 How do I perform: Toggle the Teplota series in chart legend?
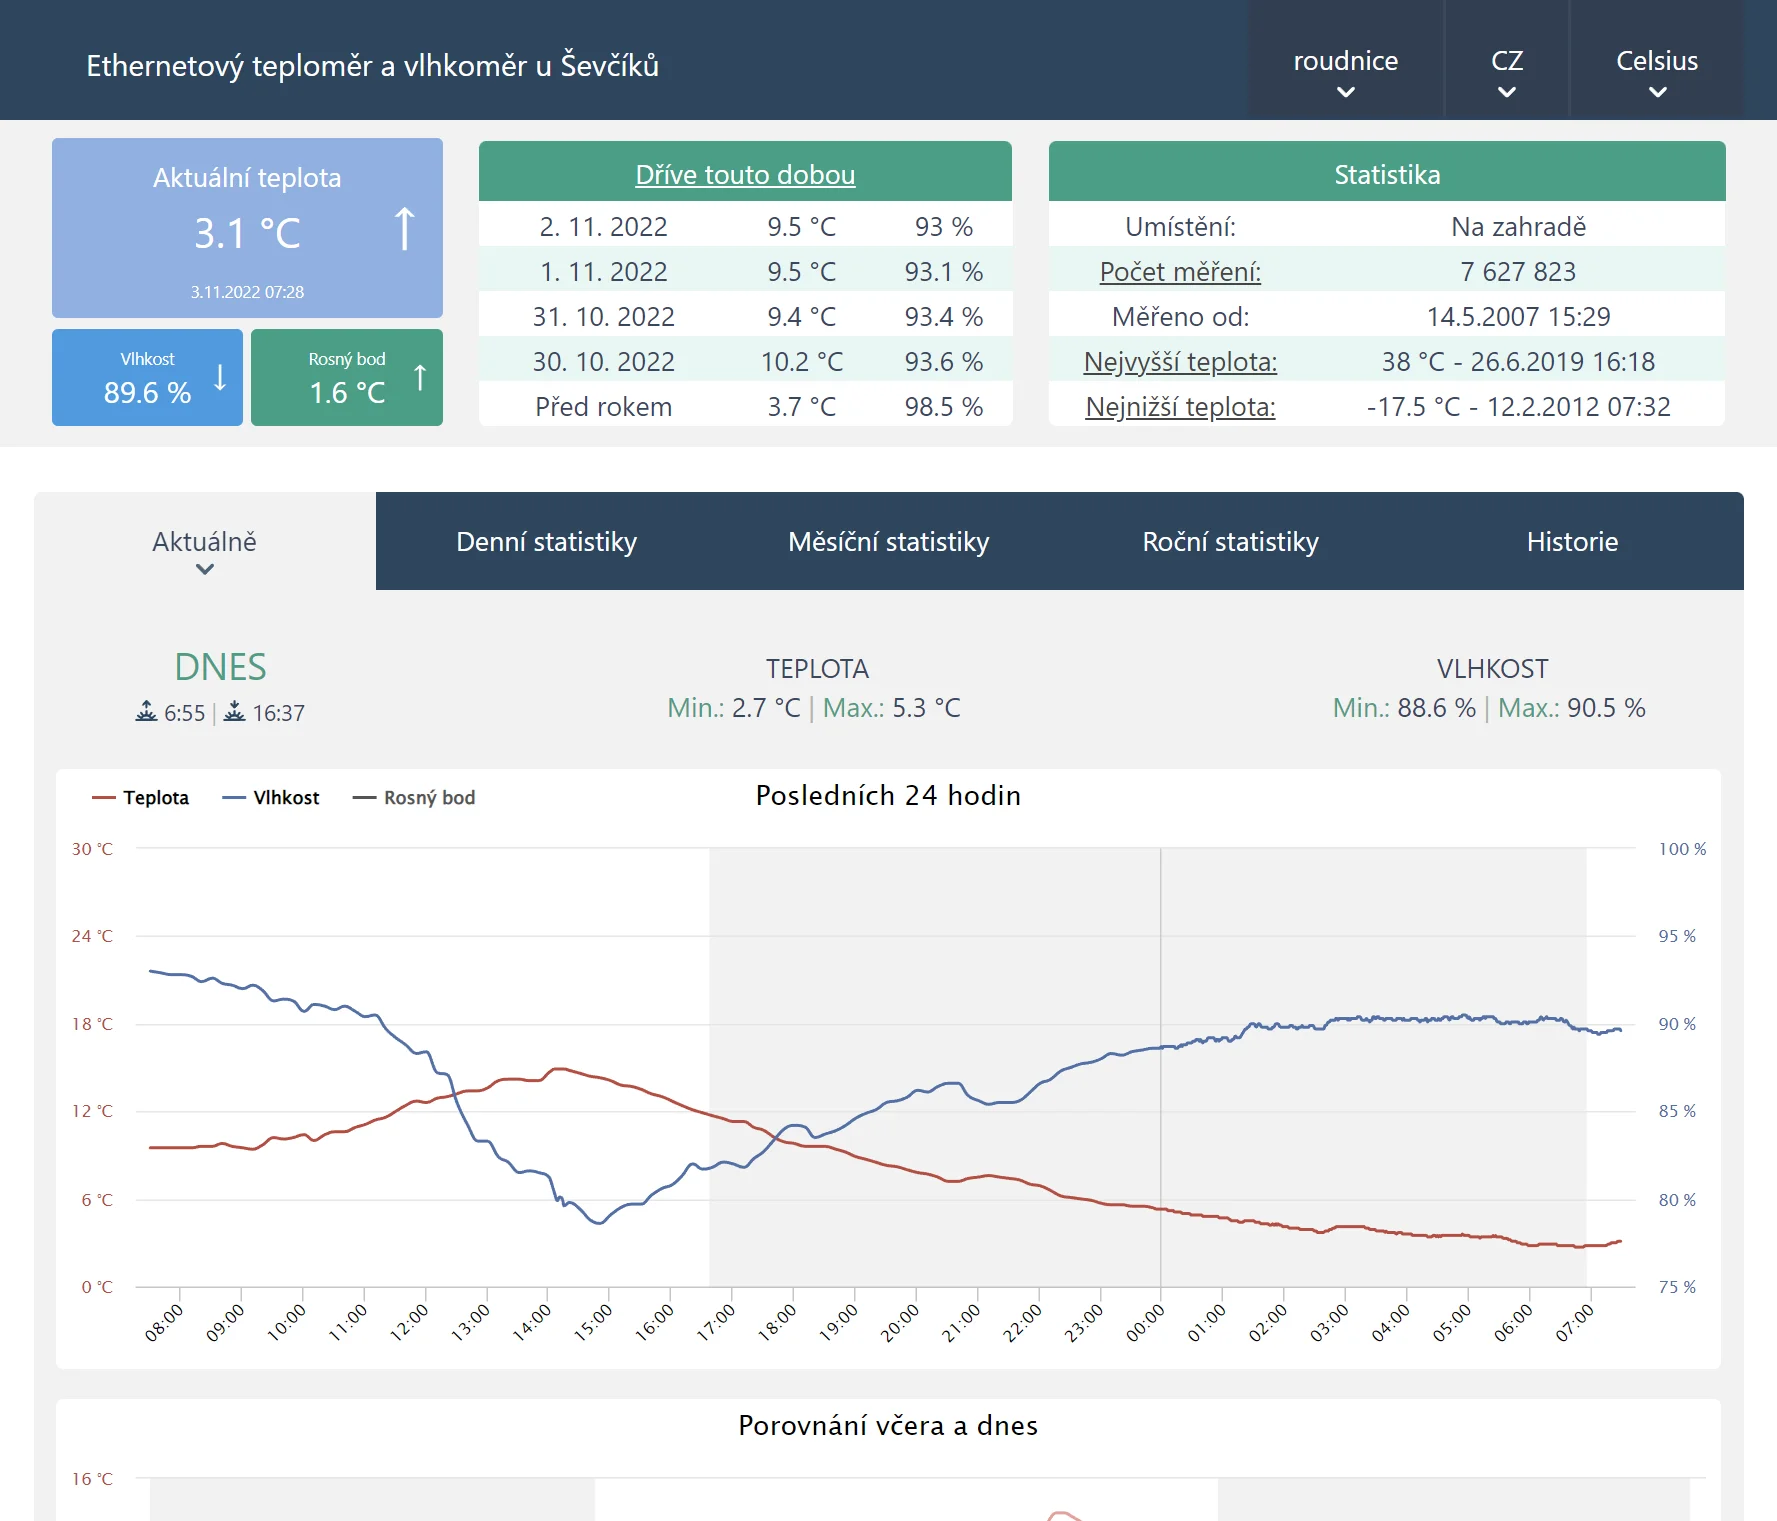[x=141, y=798]
